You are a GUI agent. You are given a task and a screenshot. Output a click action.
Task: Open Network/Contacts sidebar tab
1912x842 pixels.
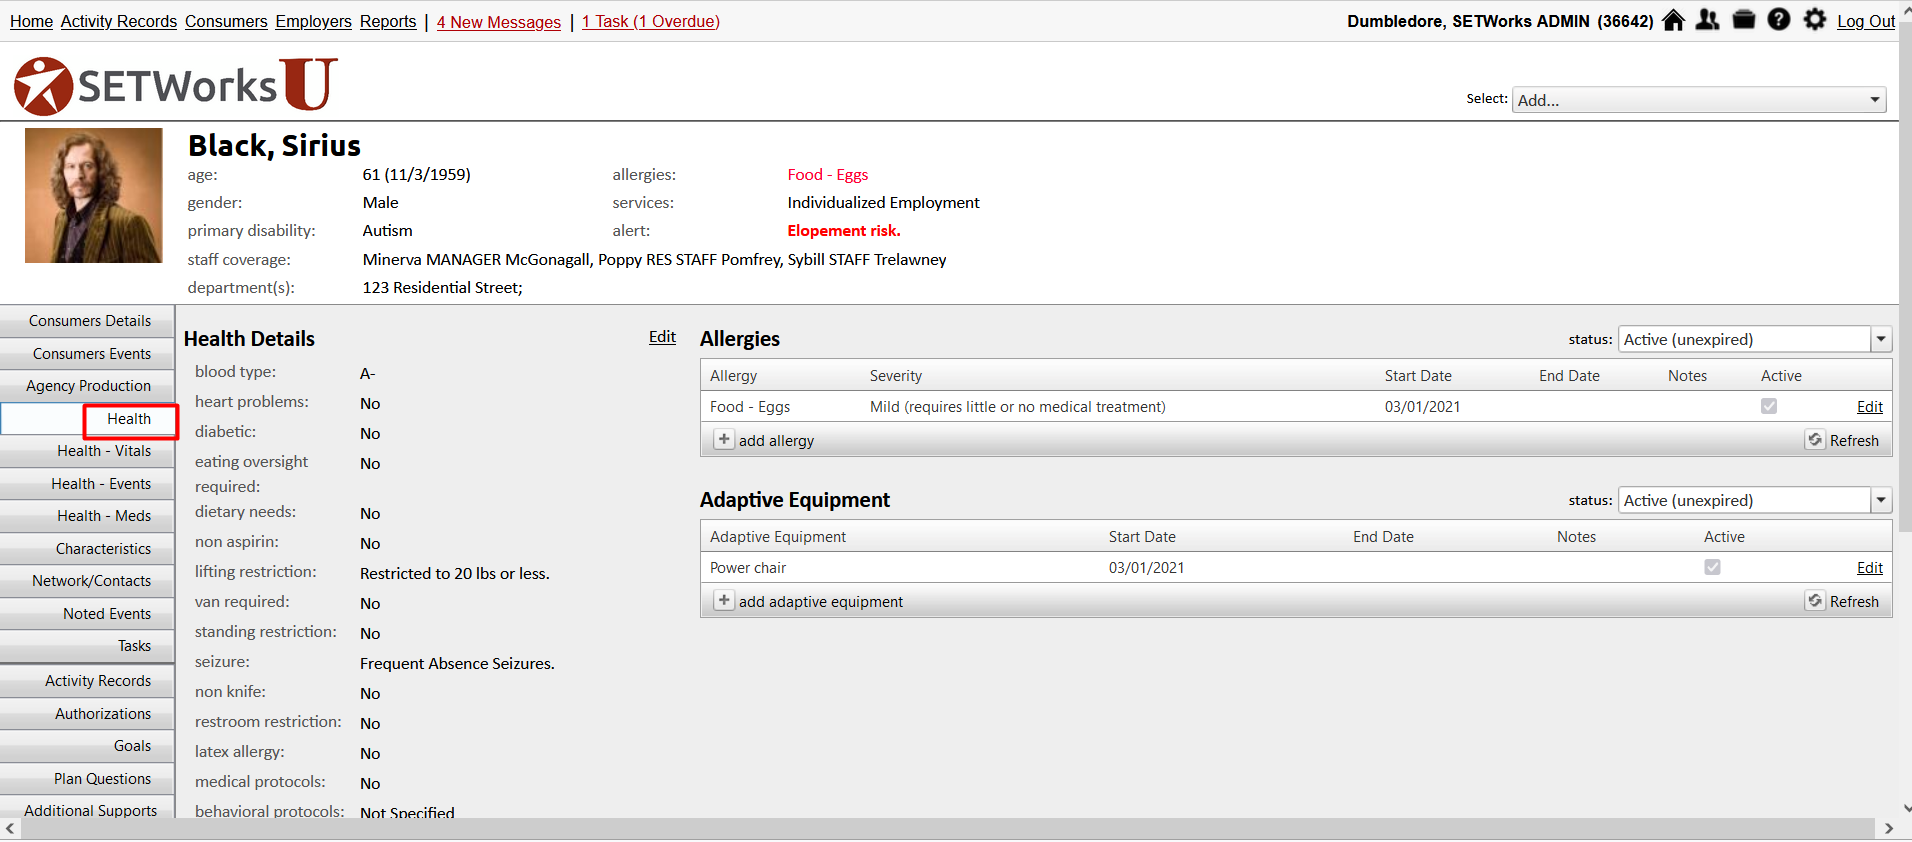click(87, 581)
